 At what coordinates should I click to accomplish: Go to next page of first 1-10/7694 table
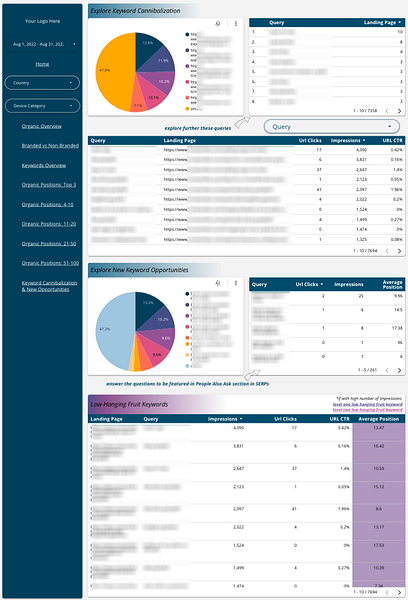tap(399, 251)
